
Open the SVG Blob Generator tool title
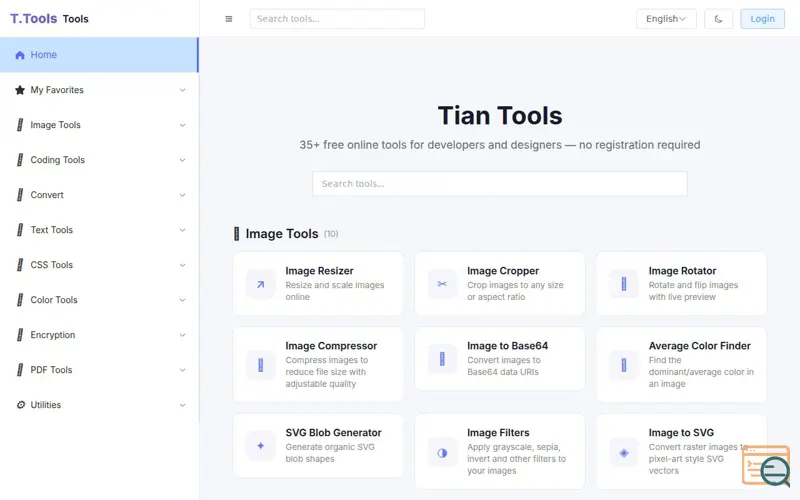pos(333,433)
